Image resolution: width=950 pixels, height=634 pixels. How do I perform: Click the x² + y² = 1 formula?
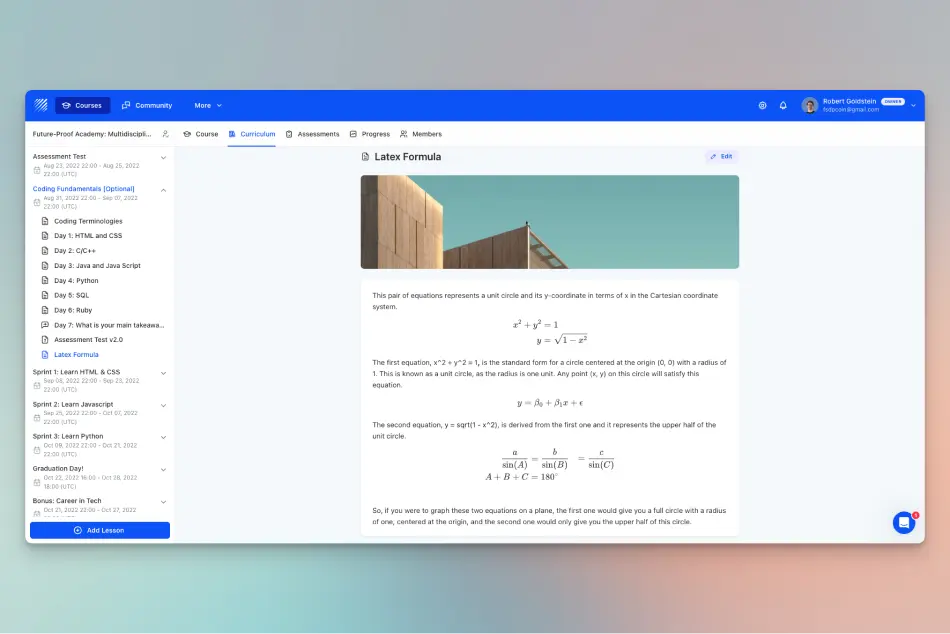pos(536,324)
